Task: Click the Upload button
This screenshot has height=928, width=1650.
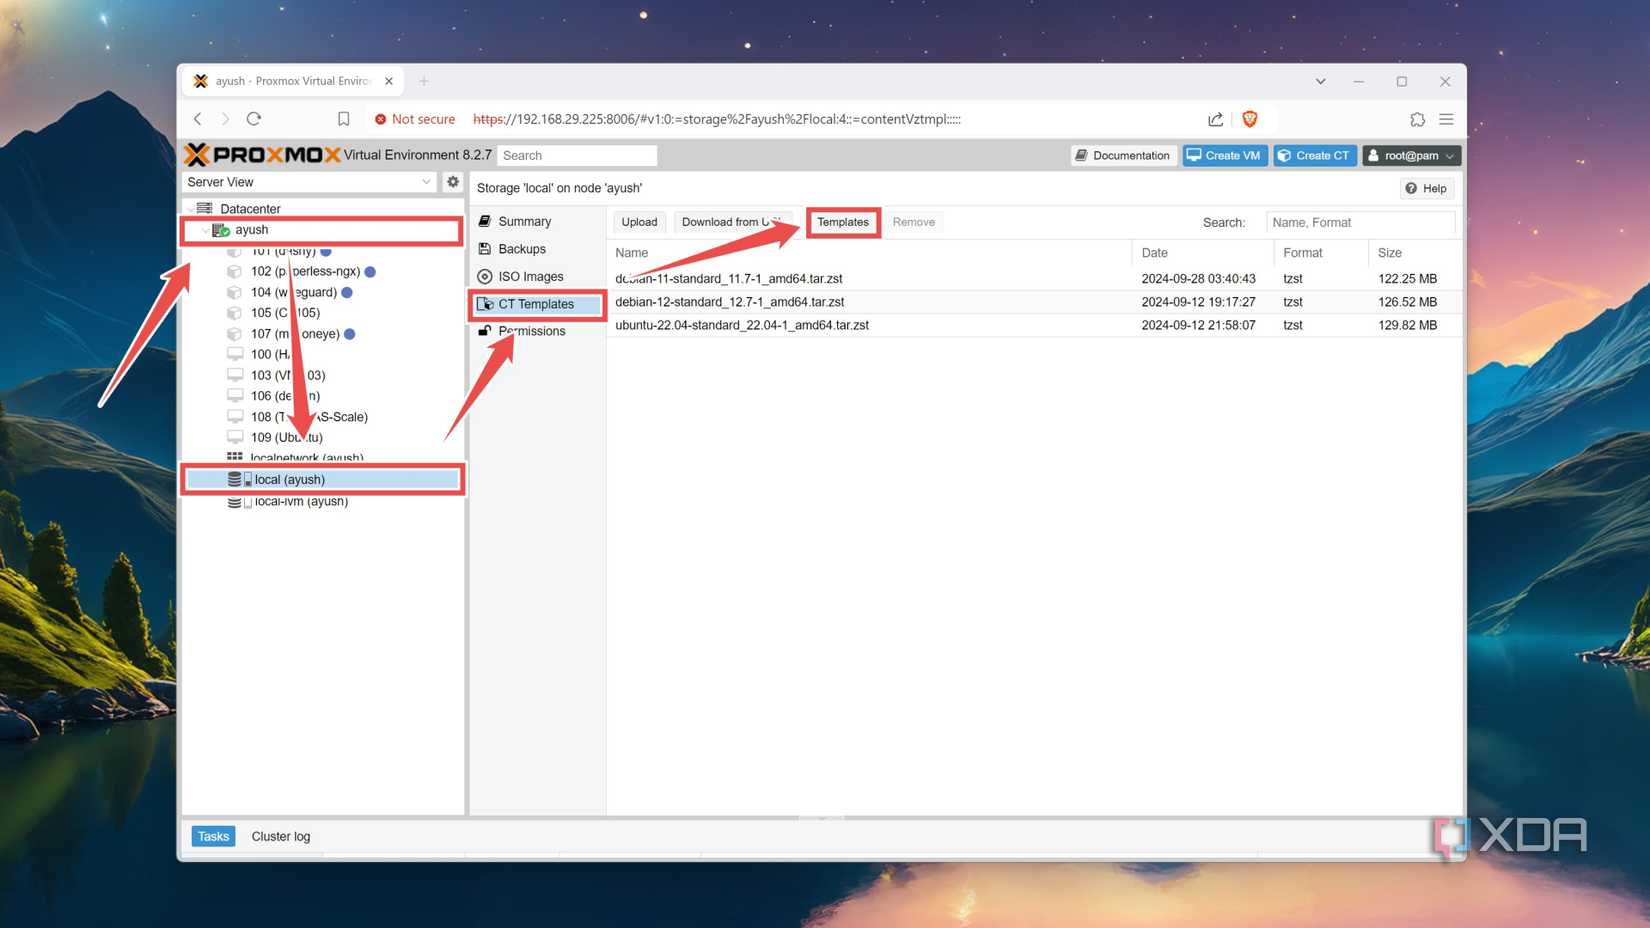Action: [x=639, y=222]
